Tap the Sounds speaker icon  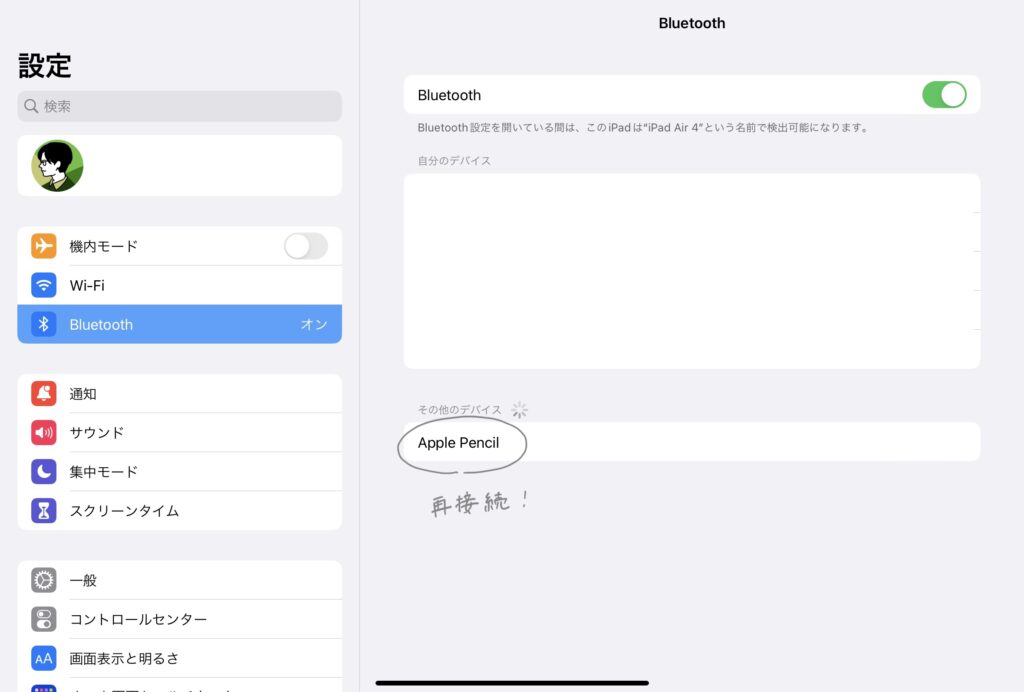pyautogui.click(x=44, y=433)
